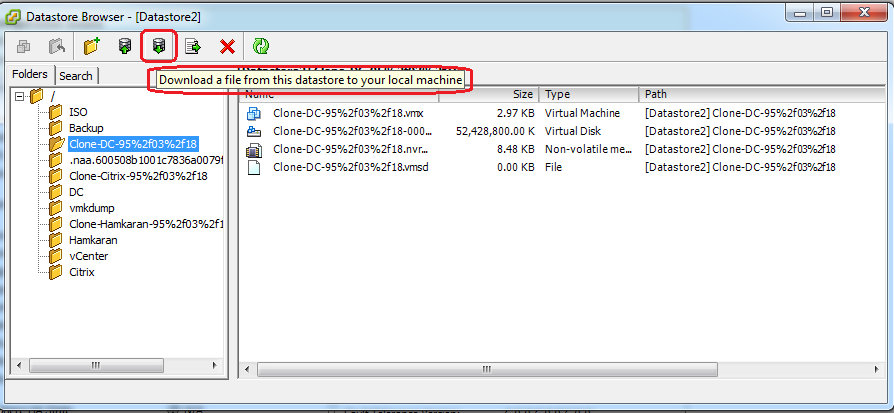Viewport: 894px width, 413px height.
Task: Select file Clone-DC-95%2f03%2f18.vmx
Action: [x=348, y=114]
